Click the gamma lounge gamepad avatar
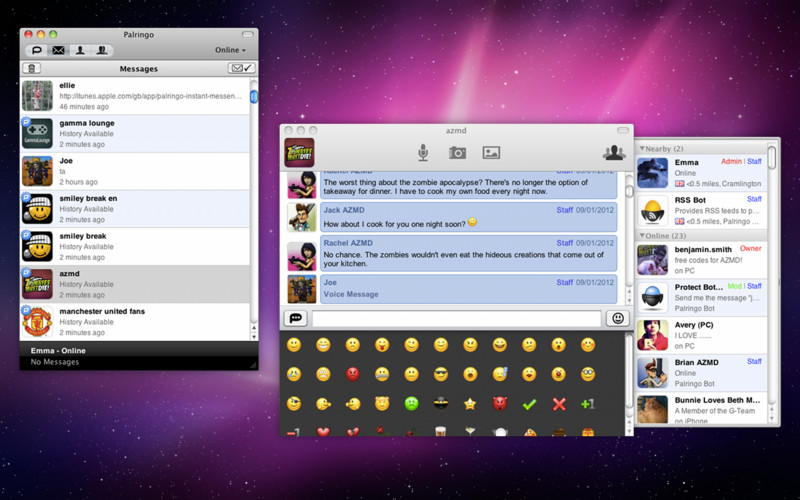Screen dimensions: 800x500 [37, 134]
